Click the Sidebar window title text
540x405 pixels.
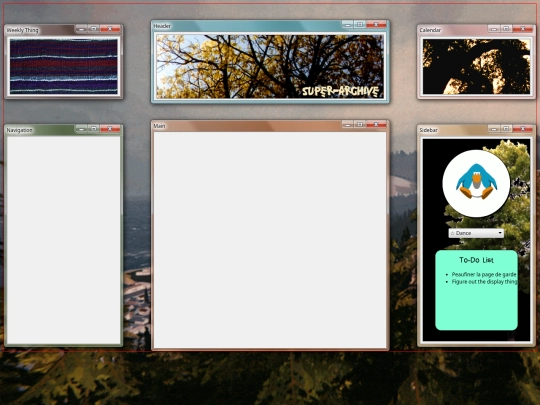tap(428, 130)
